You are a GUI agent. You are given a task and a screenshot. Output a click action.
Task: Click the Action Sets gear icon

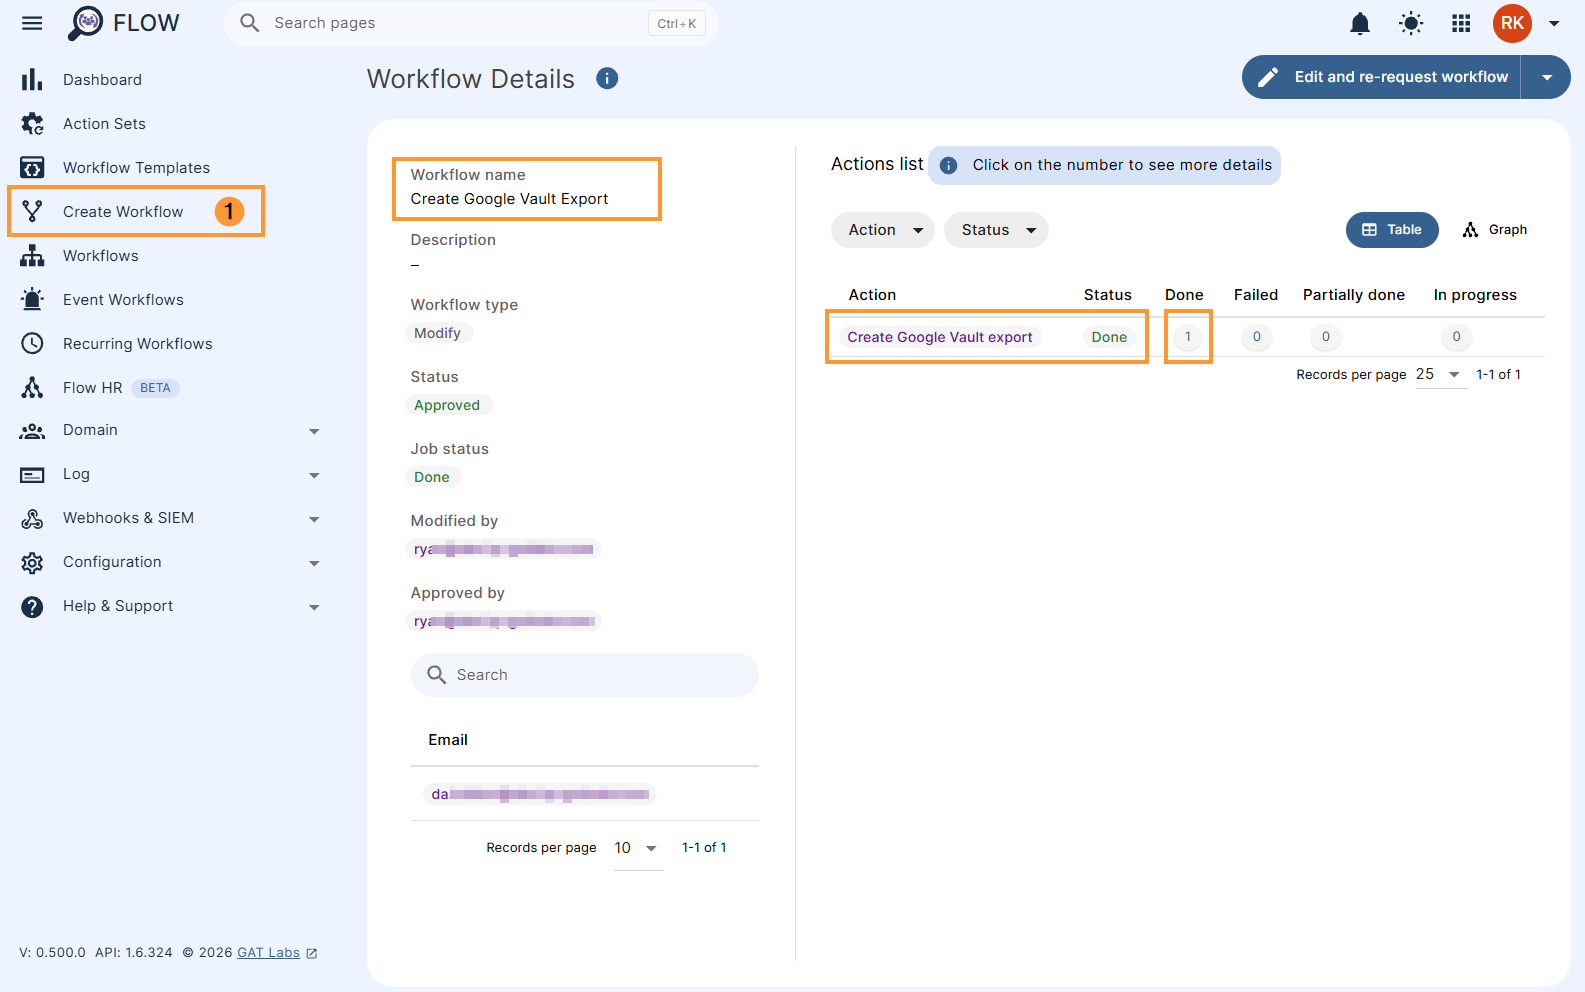pos(32,123)
